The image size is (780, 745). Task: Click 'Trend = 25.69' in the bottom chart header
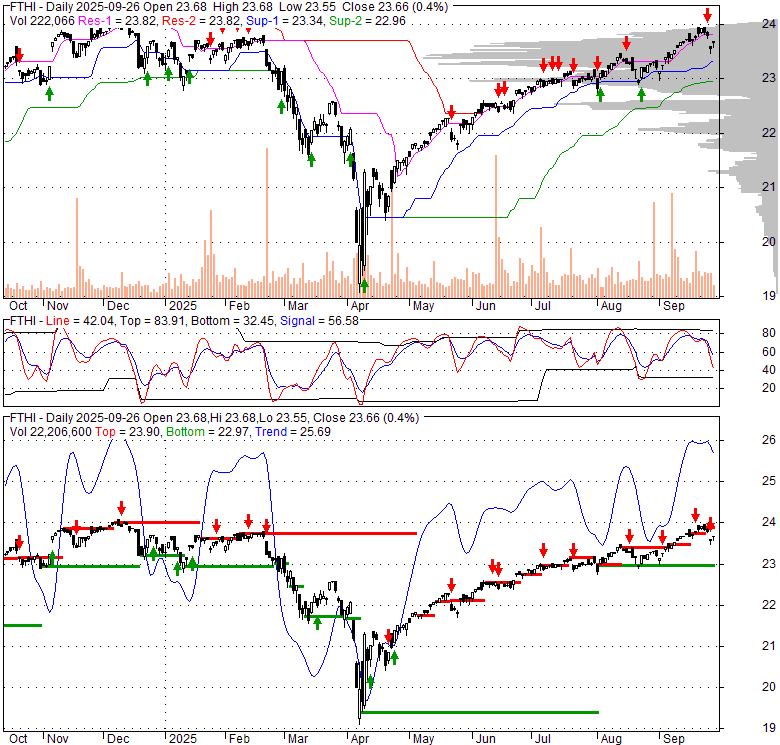(292, 432)
